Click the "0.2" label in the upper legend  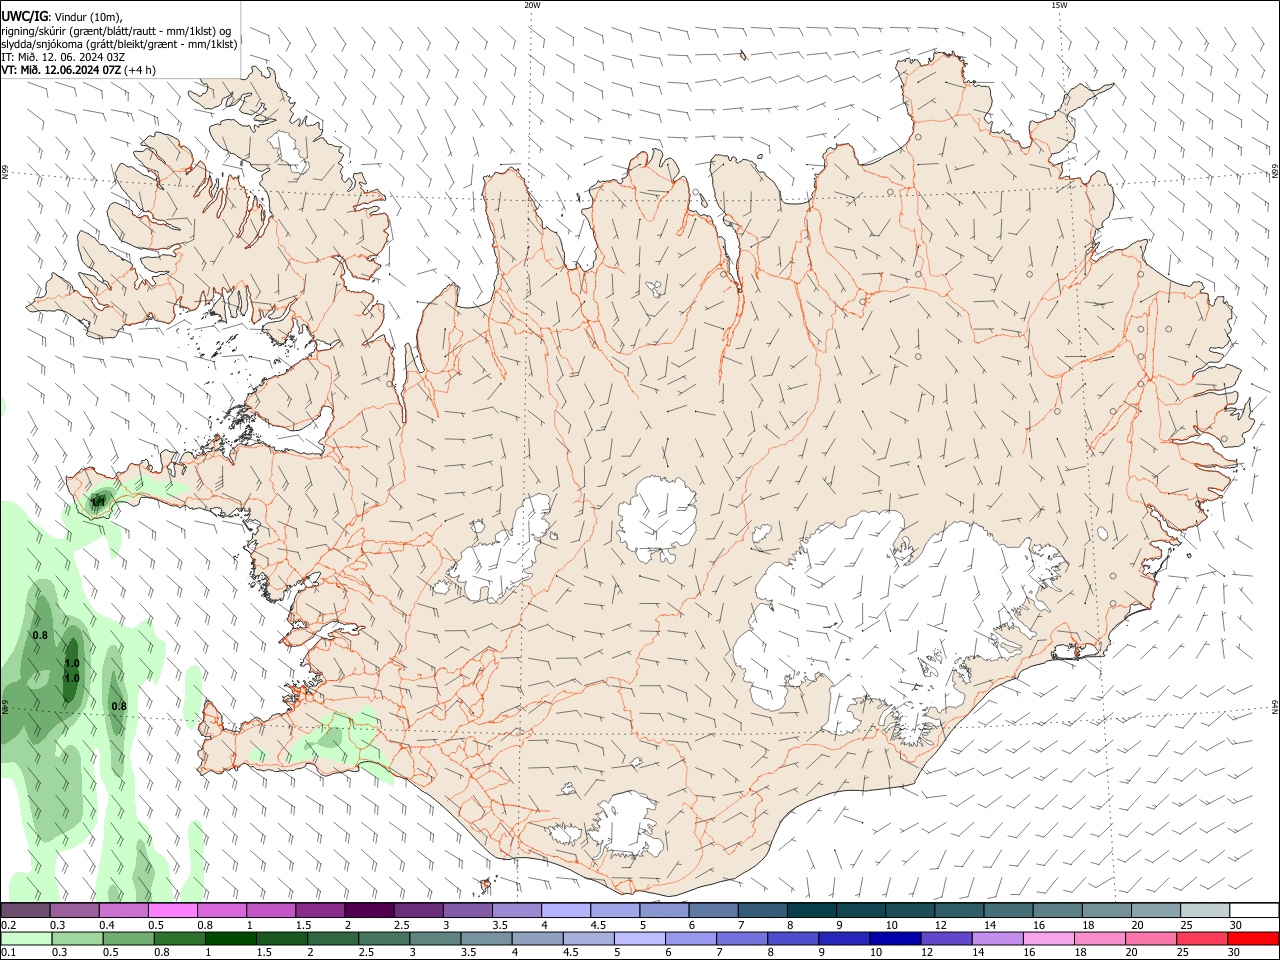pos(8,925)
